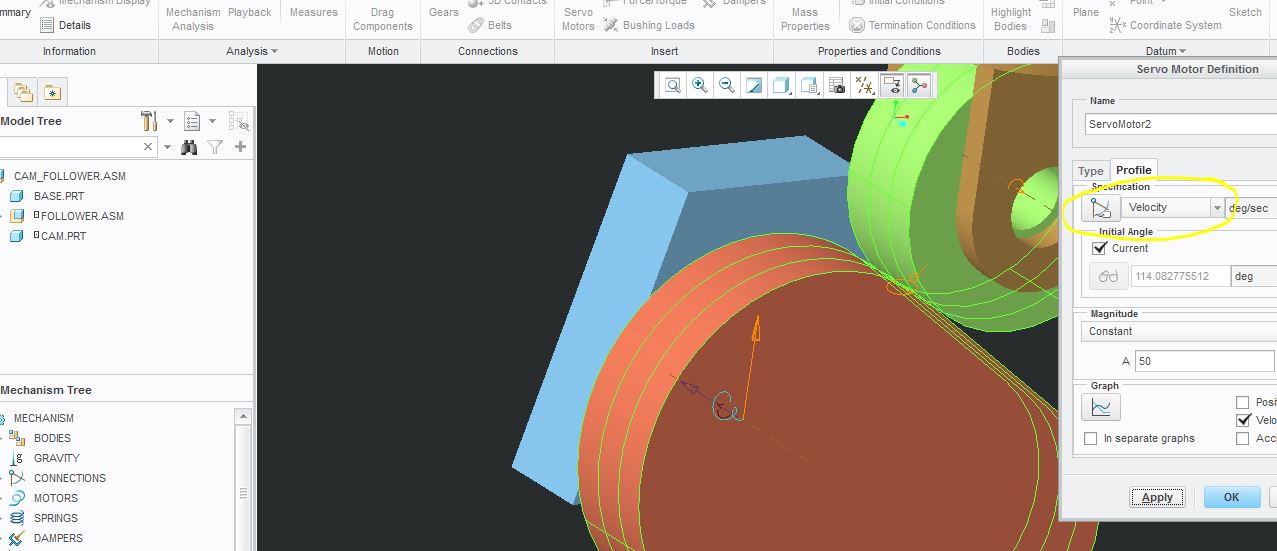The height and width of the screenshot is (551, 1277).
Task: Click Drag Components in the Motion group
Action: coord(383,18)
